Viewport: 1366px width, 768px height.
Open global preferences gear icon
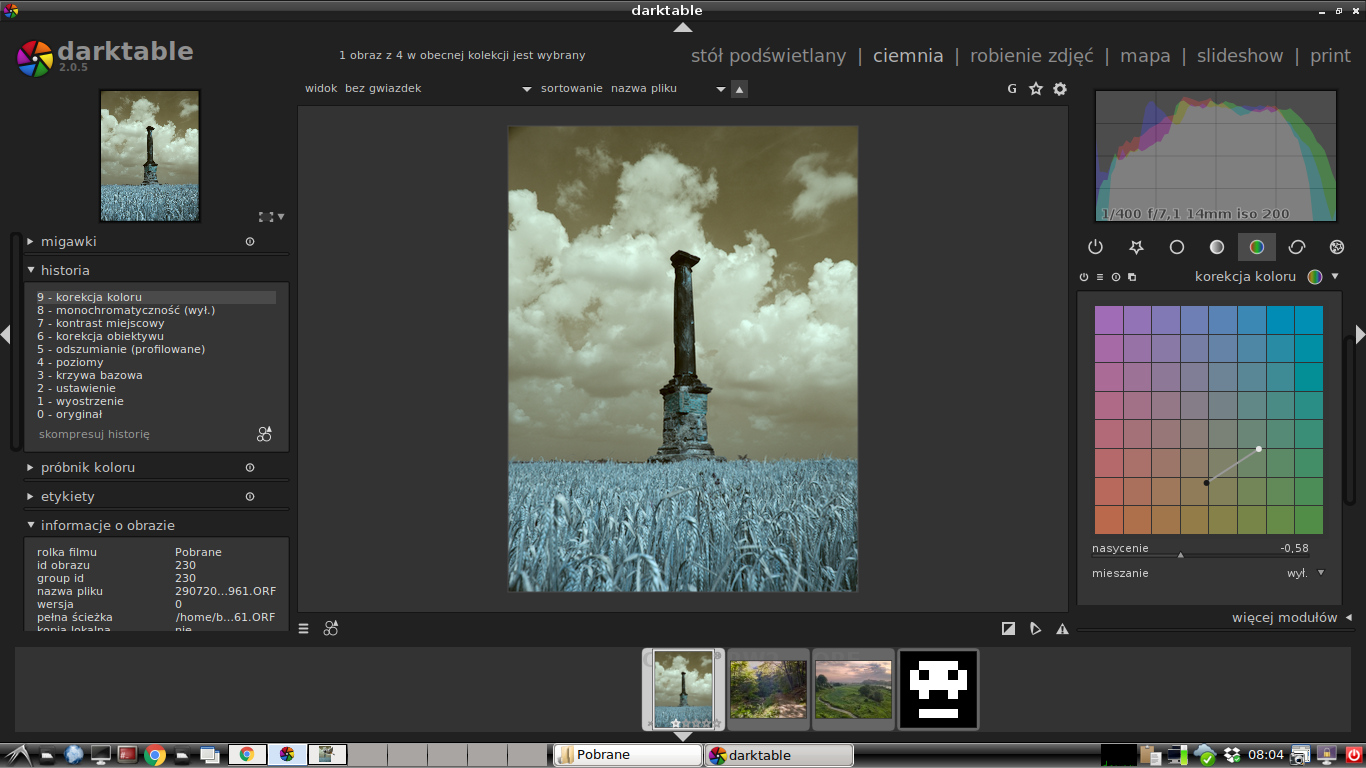pyautogui.click(x=1060, y=89)
